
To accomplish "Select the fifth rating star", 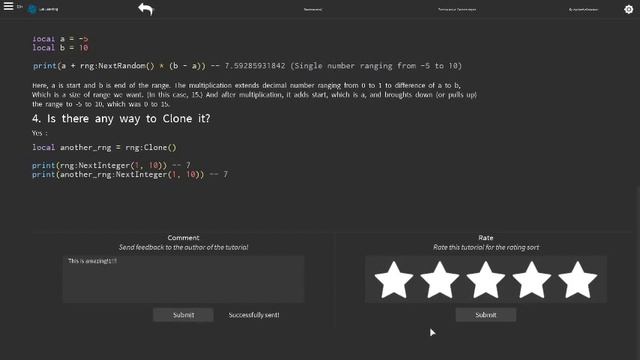I will point(578,280).
